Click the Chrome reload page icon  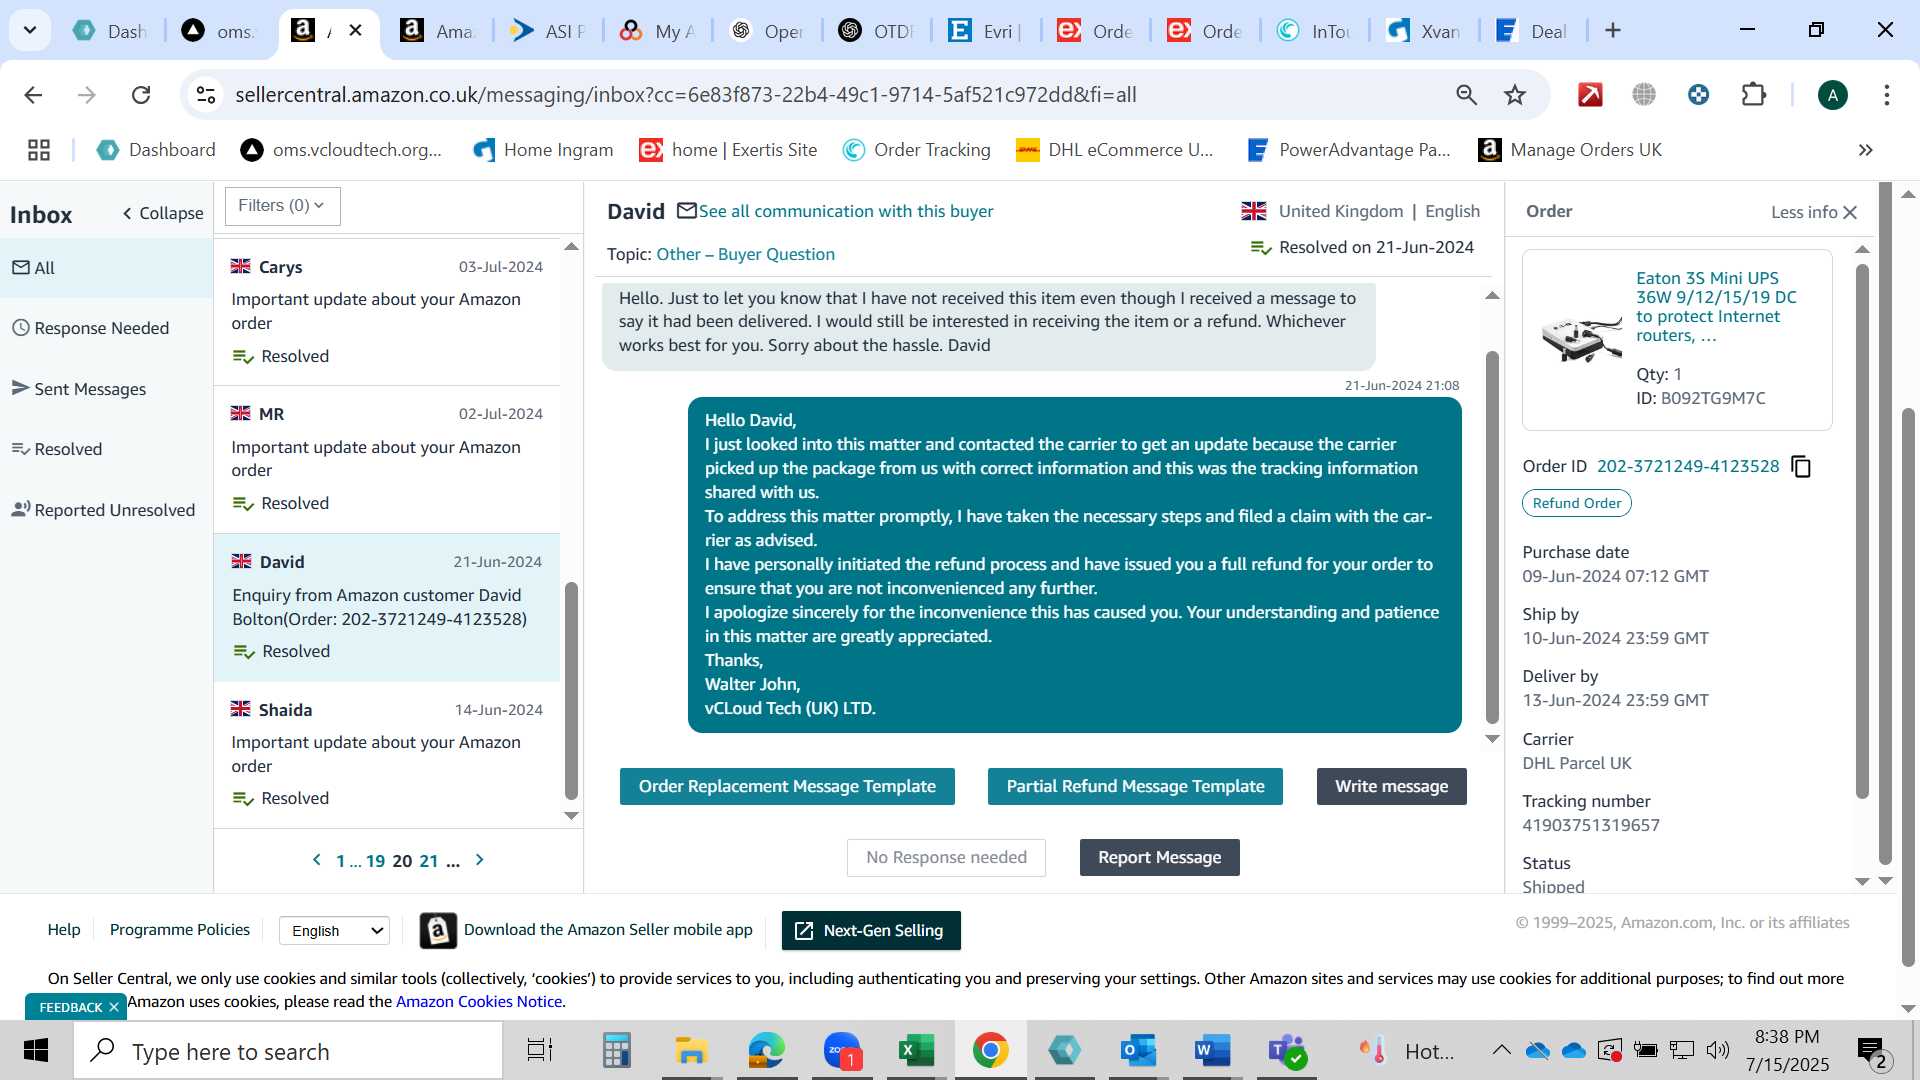click(x=141, y=95)
